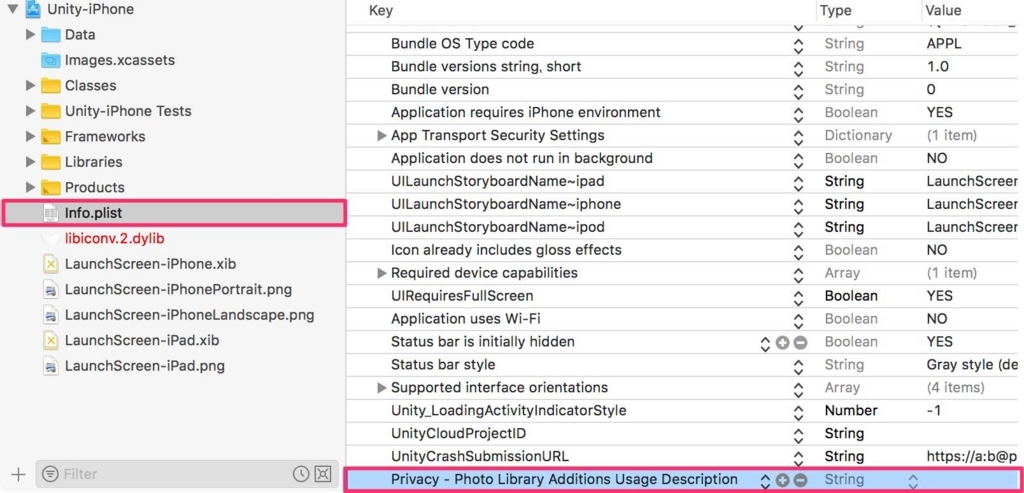This screenshot has width=1024, height=493.
Task: Open key stepper for Application uses Wi-Fi
Action: [797, 320]
